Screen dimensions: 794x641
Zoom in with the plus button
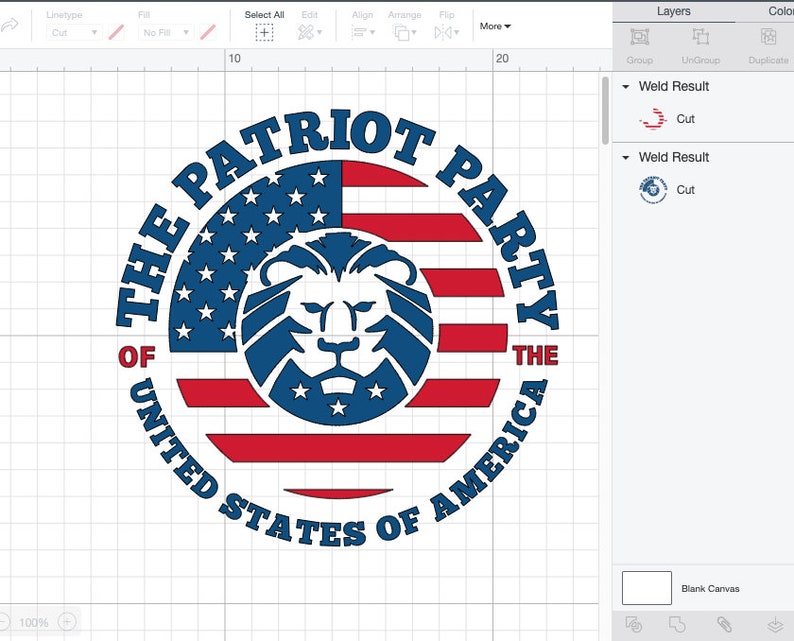pos(67,622)
